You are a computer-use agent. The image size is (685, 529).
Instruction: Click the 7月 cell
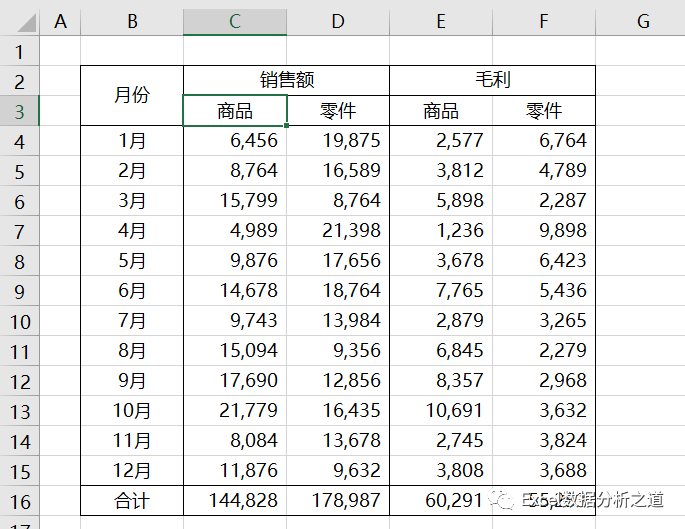(x=132, y=321)
